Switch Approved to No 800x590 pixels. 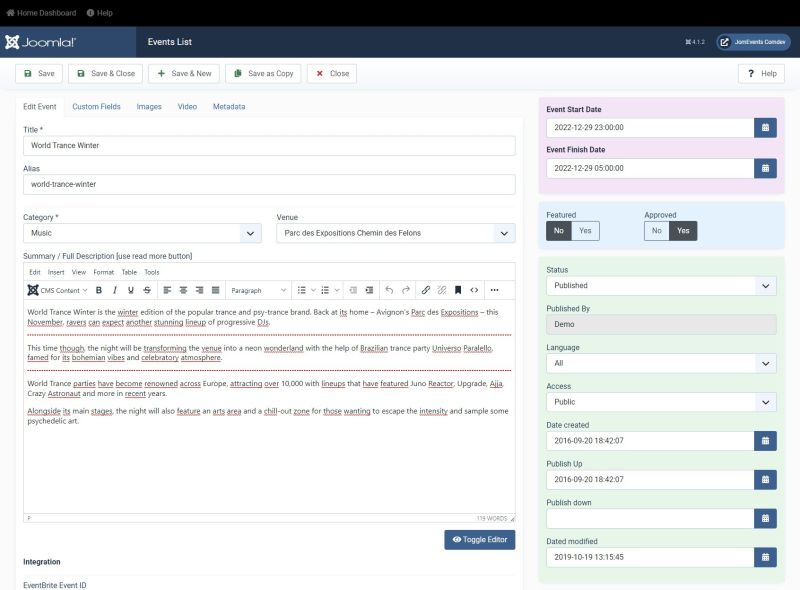click(x=657, y=230)
